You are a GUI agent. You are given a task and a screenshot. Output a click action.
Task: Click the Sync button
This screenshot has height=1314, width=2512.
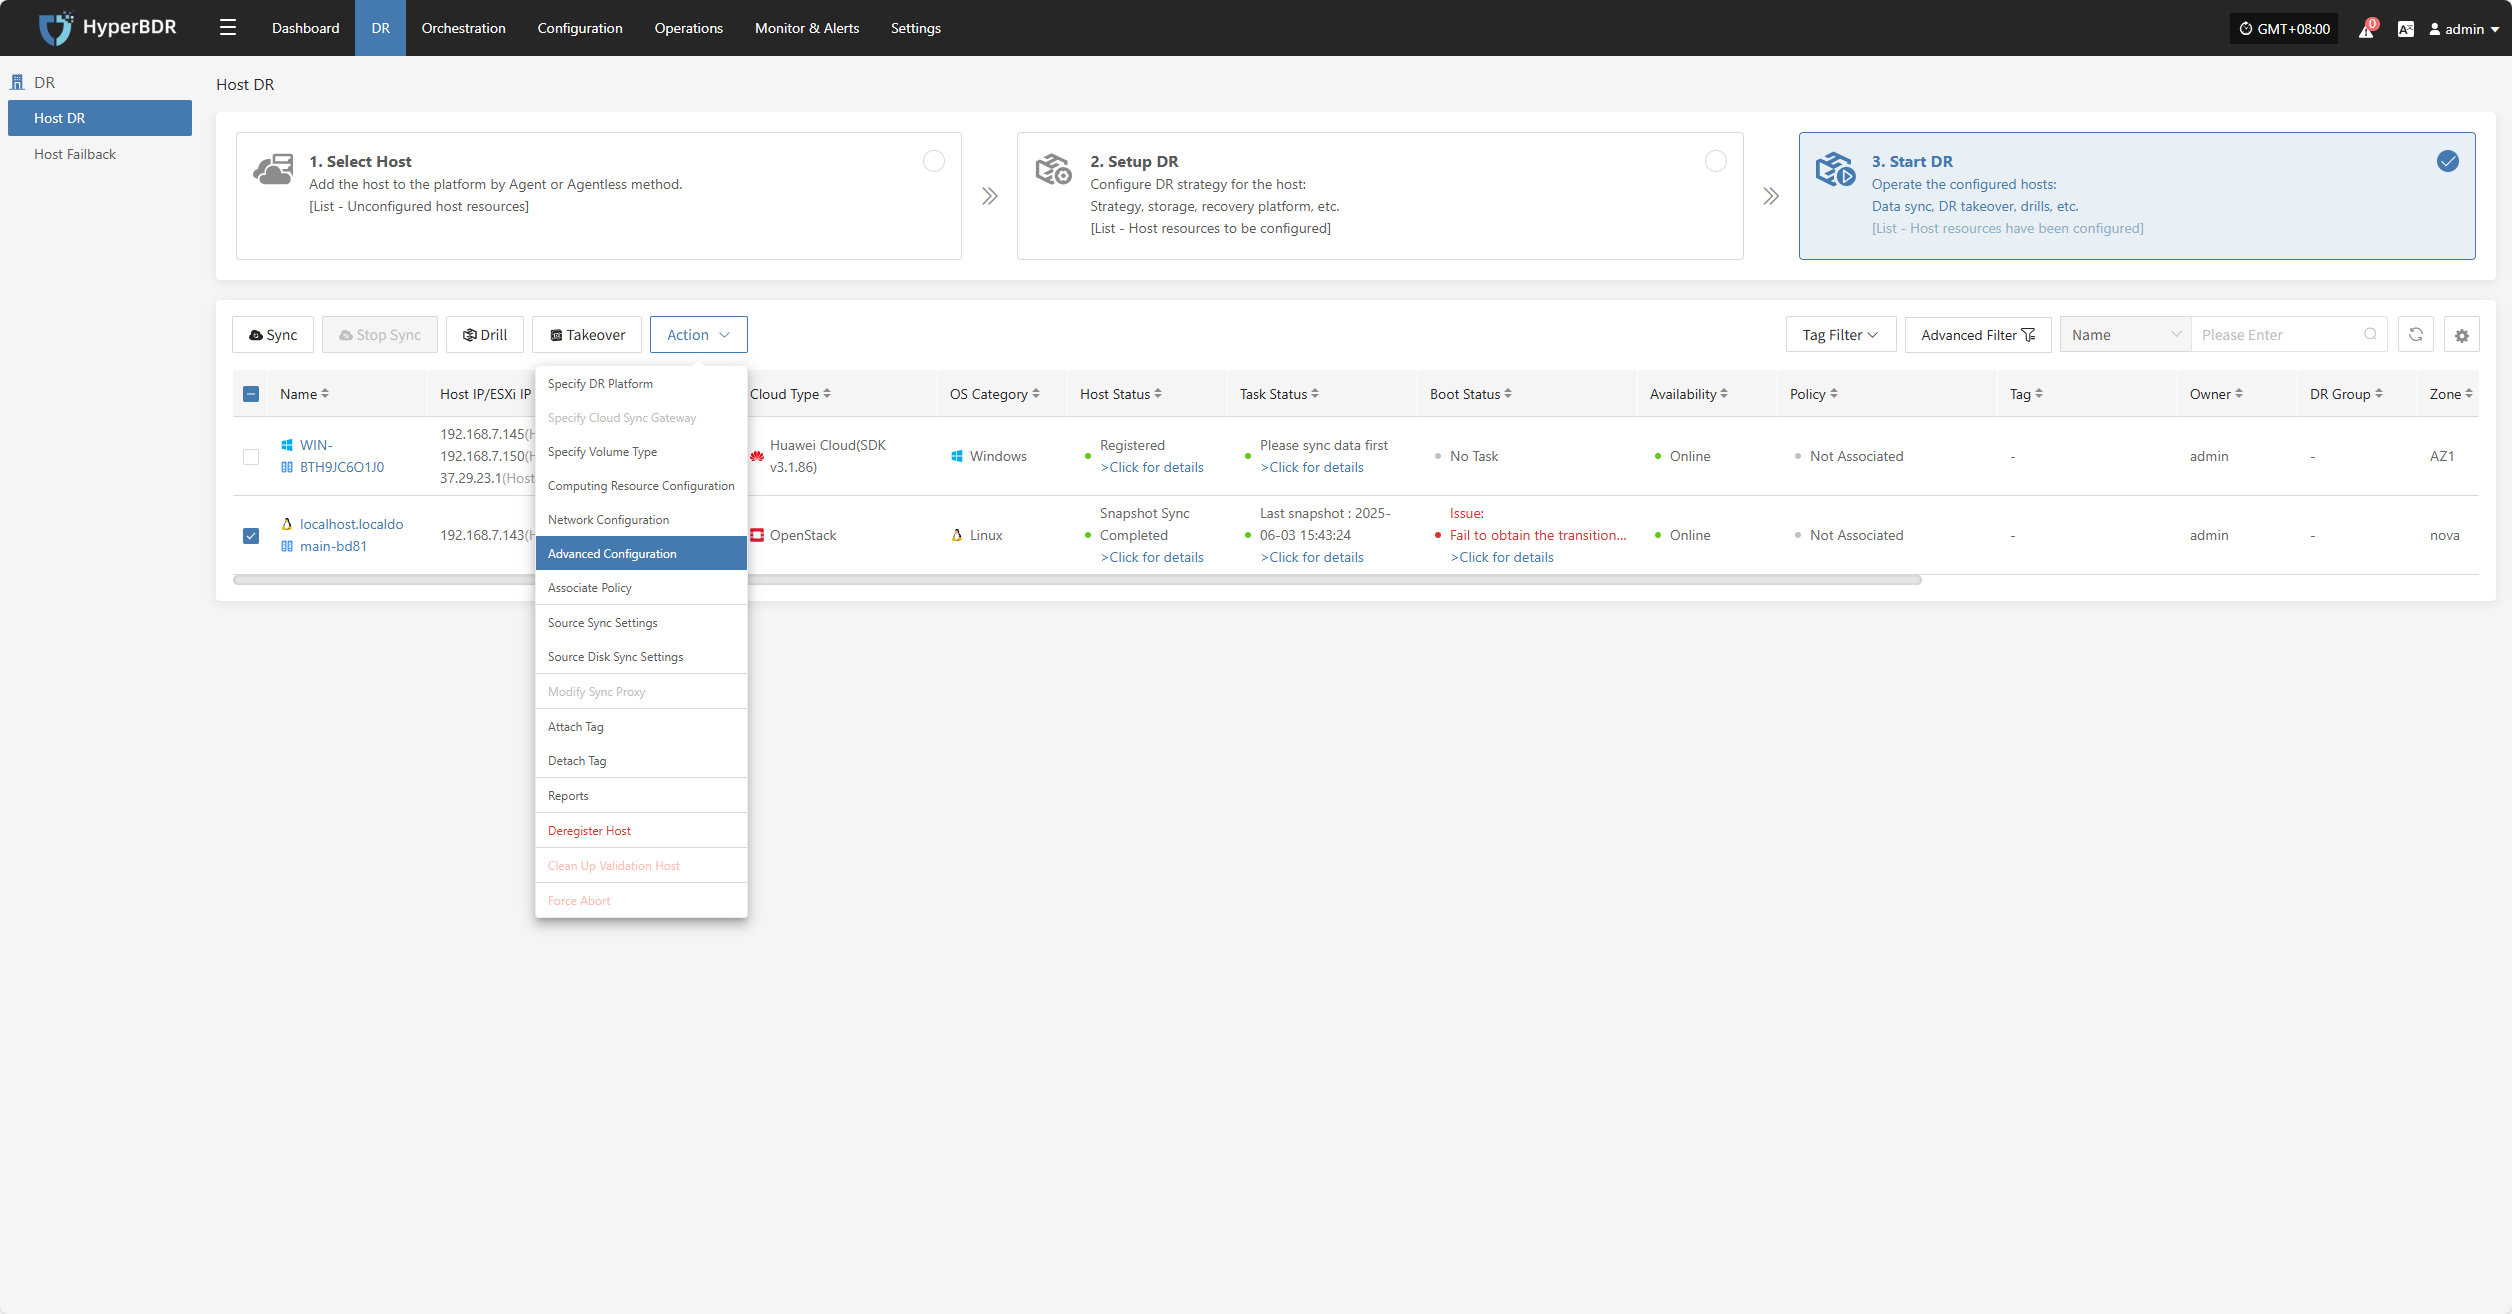click(273, 335)
